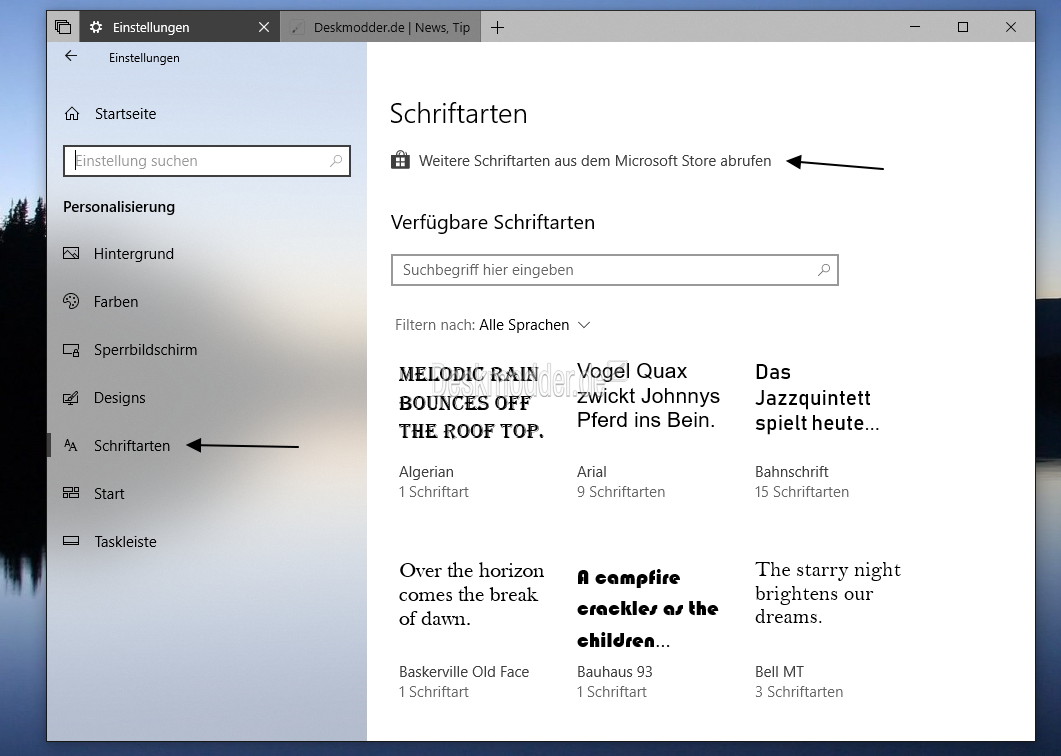
Task: Open the tab set-aside icon in title bar
Action: point(63,27)
